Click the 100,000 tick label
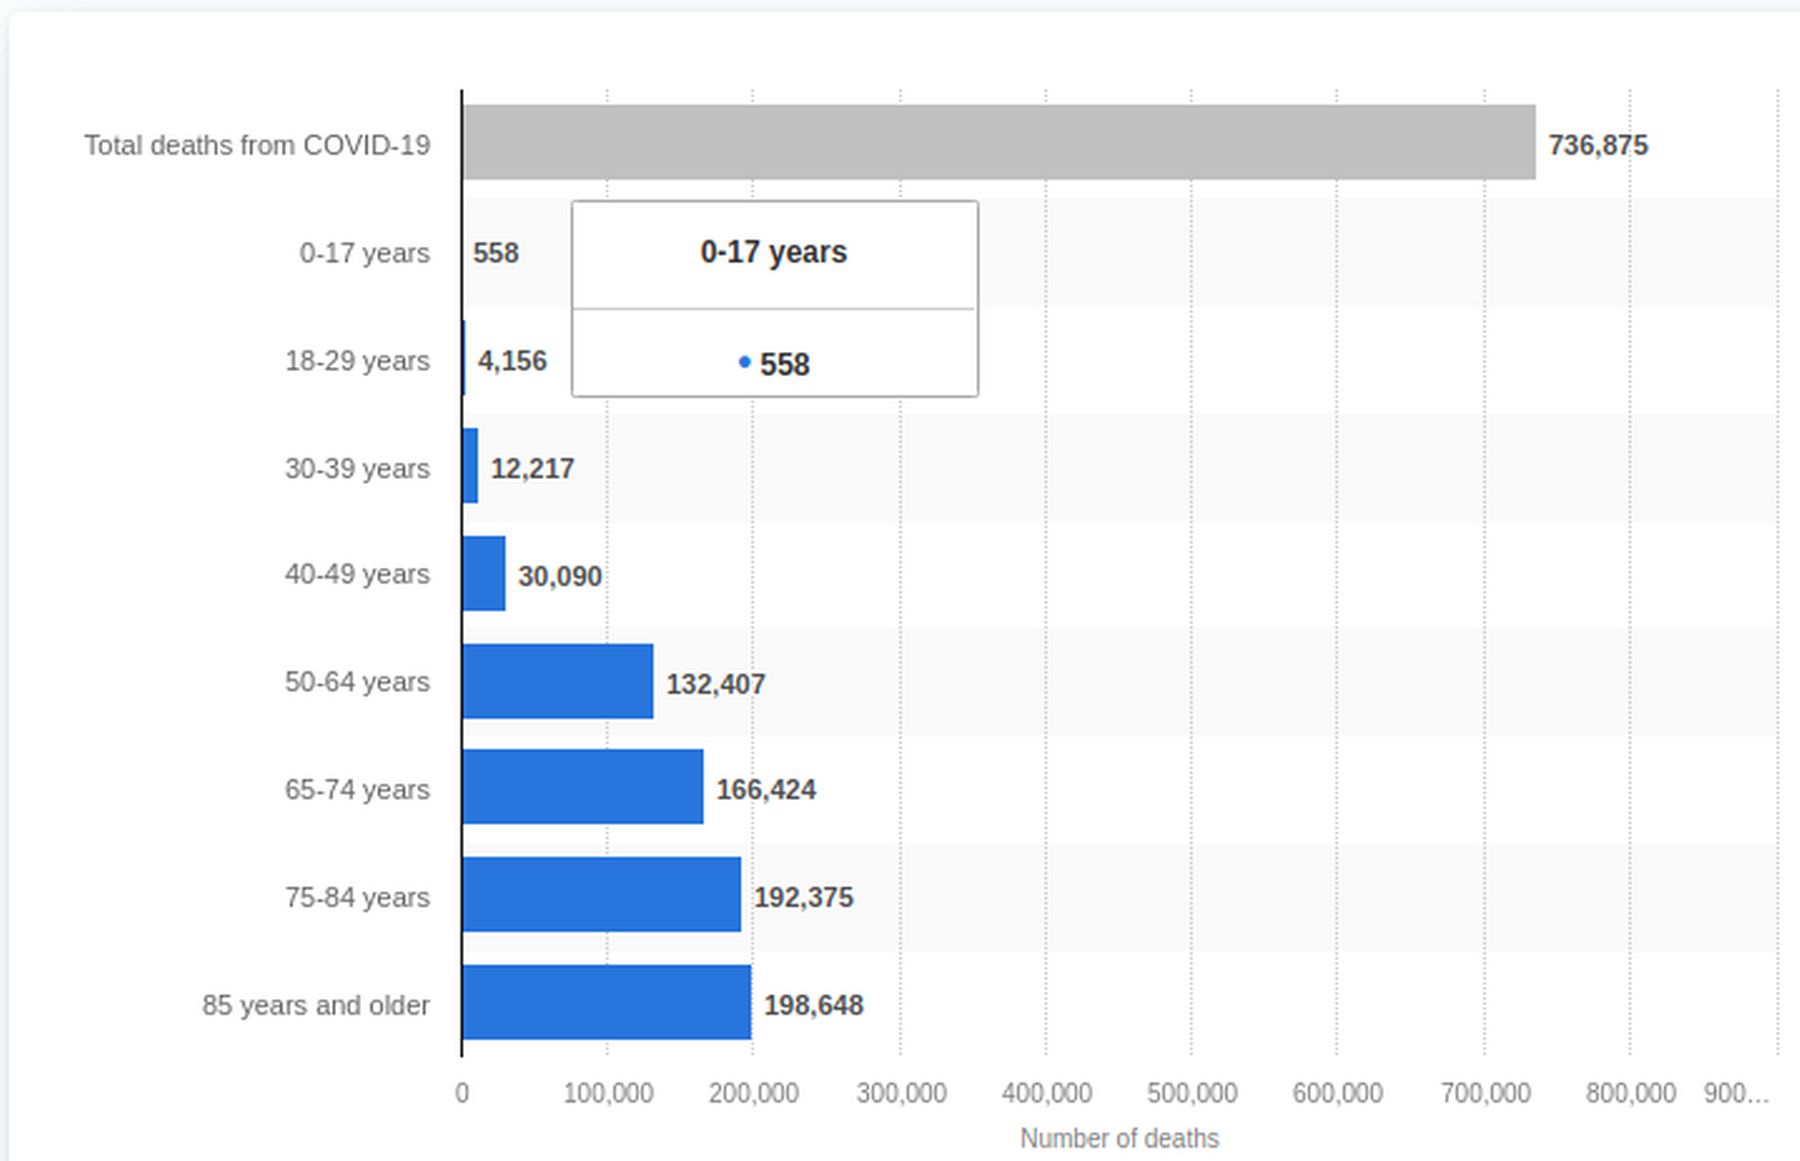The height and width of the screenshot is (1161, 1800). (608, 1093)
